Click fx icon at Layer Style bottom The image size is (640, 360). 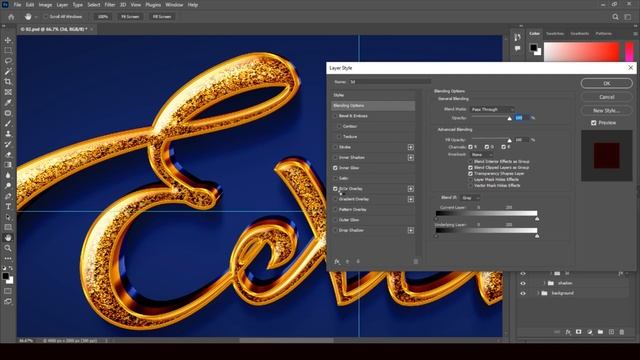coord(337,262)
